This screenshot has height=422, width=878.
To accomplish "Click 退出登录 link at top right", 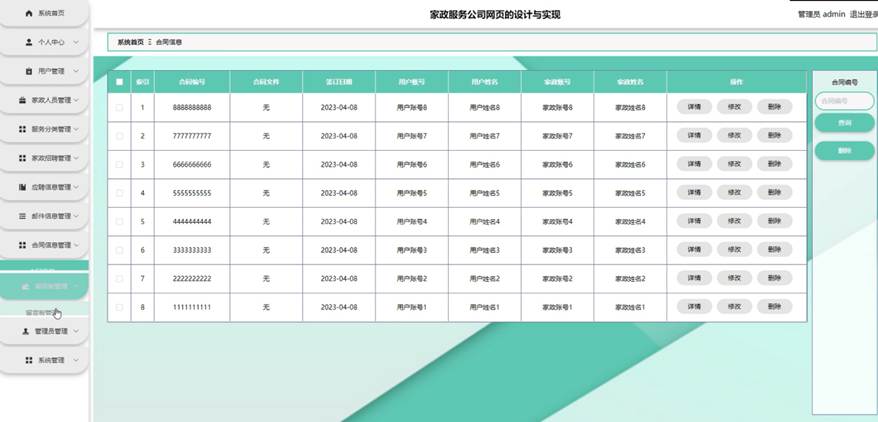I will 863,15.
